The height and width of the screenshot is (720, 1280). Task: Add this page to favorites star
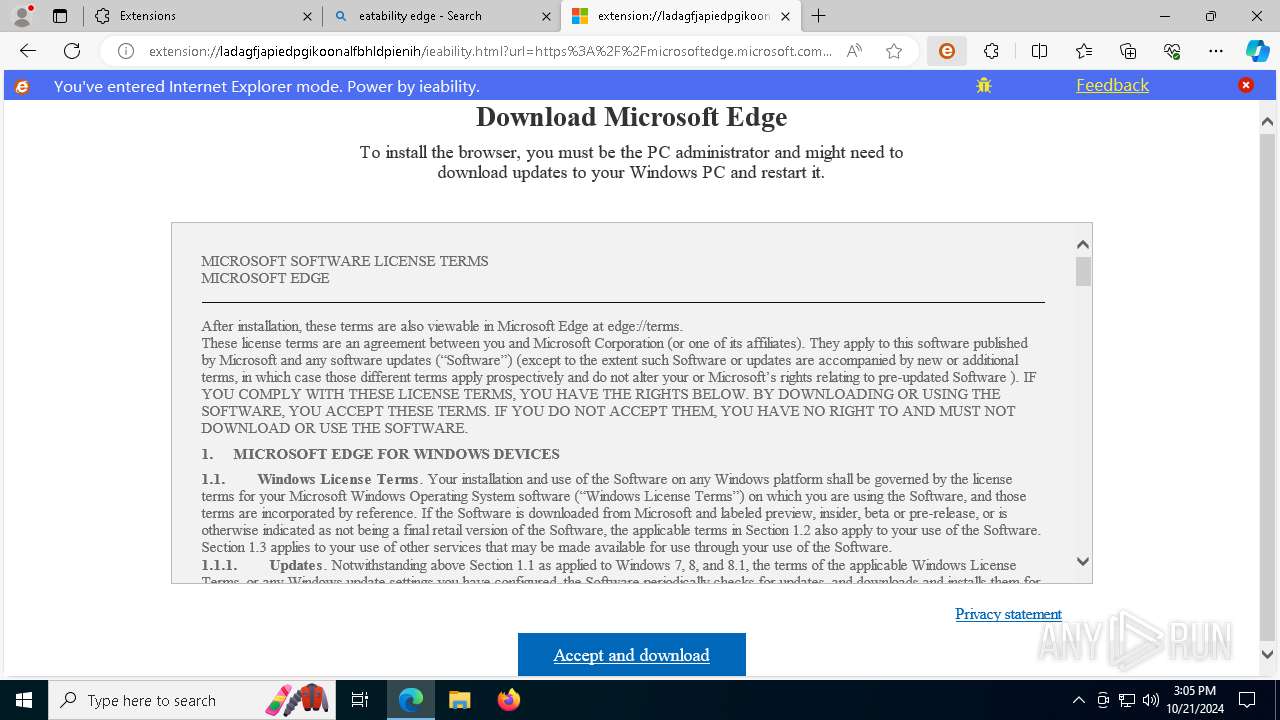pyautogui.click(x=894, y=51)
